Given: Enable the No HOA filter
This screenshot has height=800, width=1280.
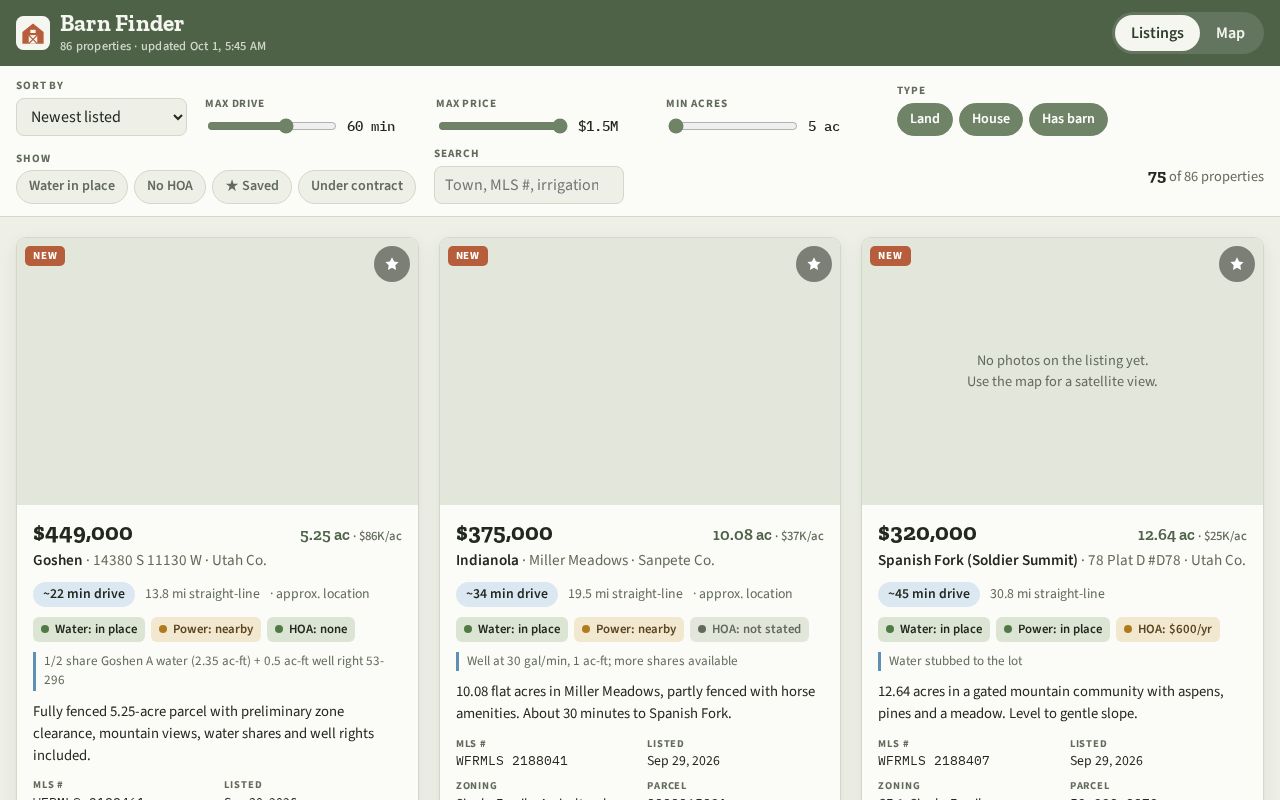Looking at the screenshot, I should (x=170, y=186).
